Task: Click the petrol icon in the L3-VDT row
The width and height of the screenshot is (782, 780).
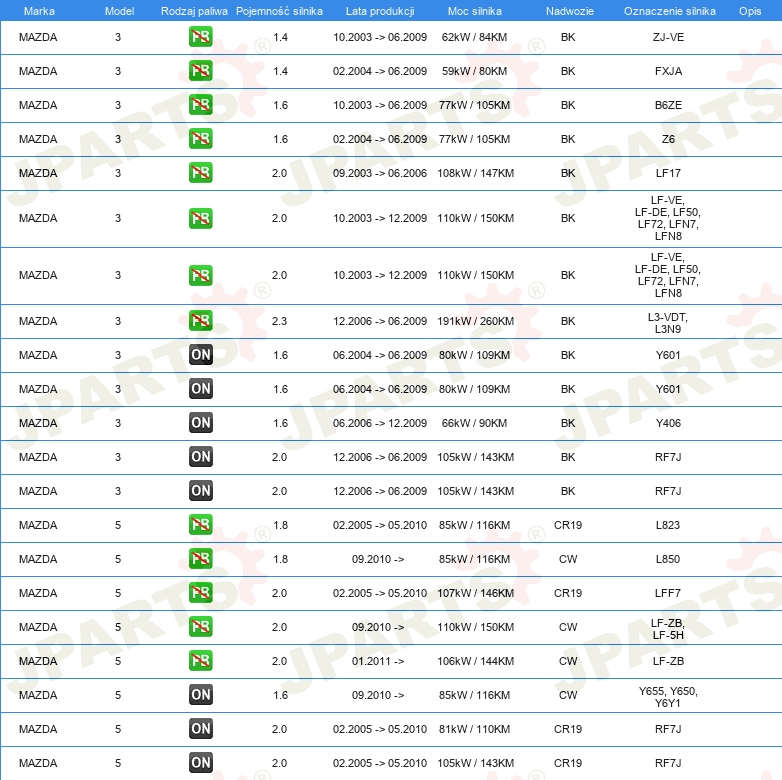Action: 200,321
